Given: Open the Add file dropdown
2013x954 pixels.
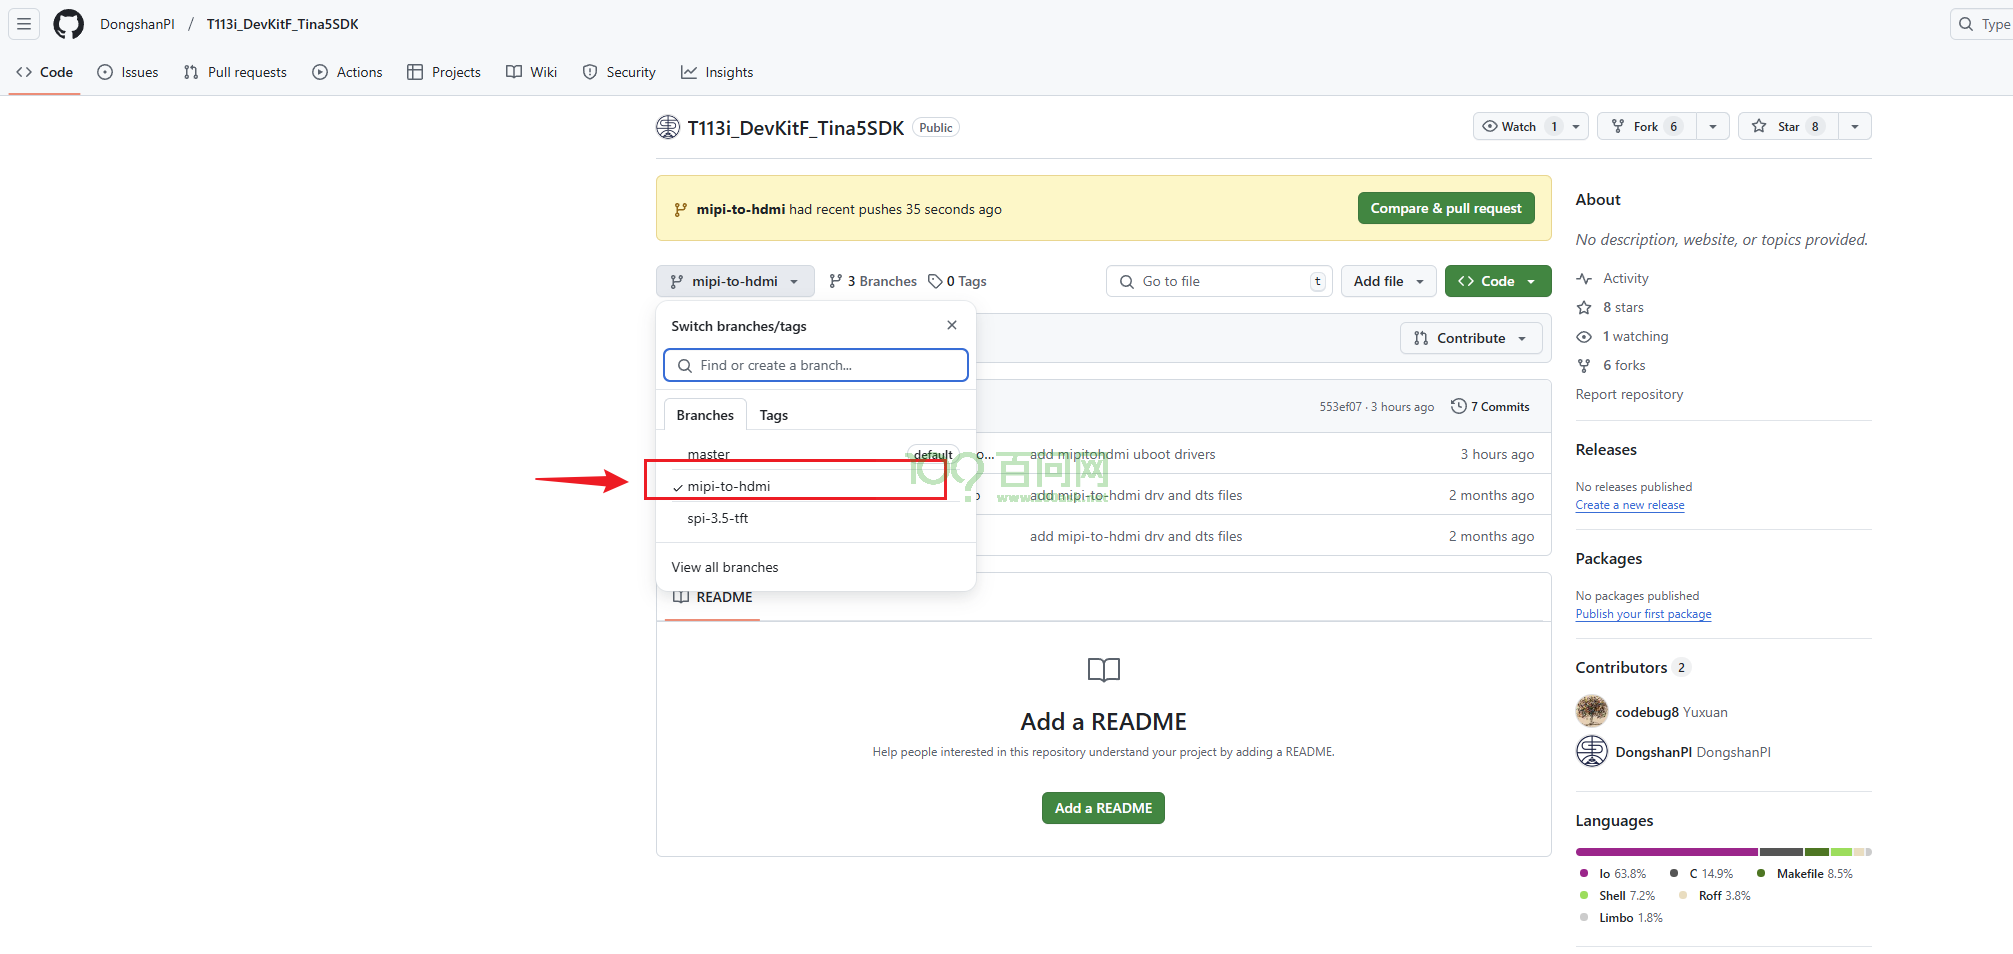Looking at the screenshot, I should 1388,281.
